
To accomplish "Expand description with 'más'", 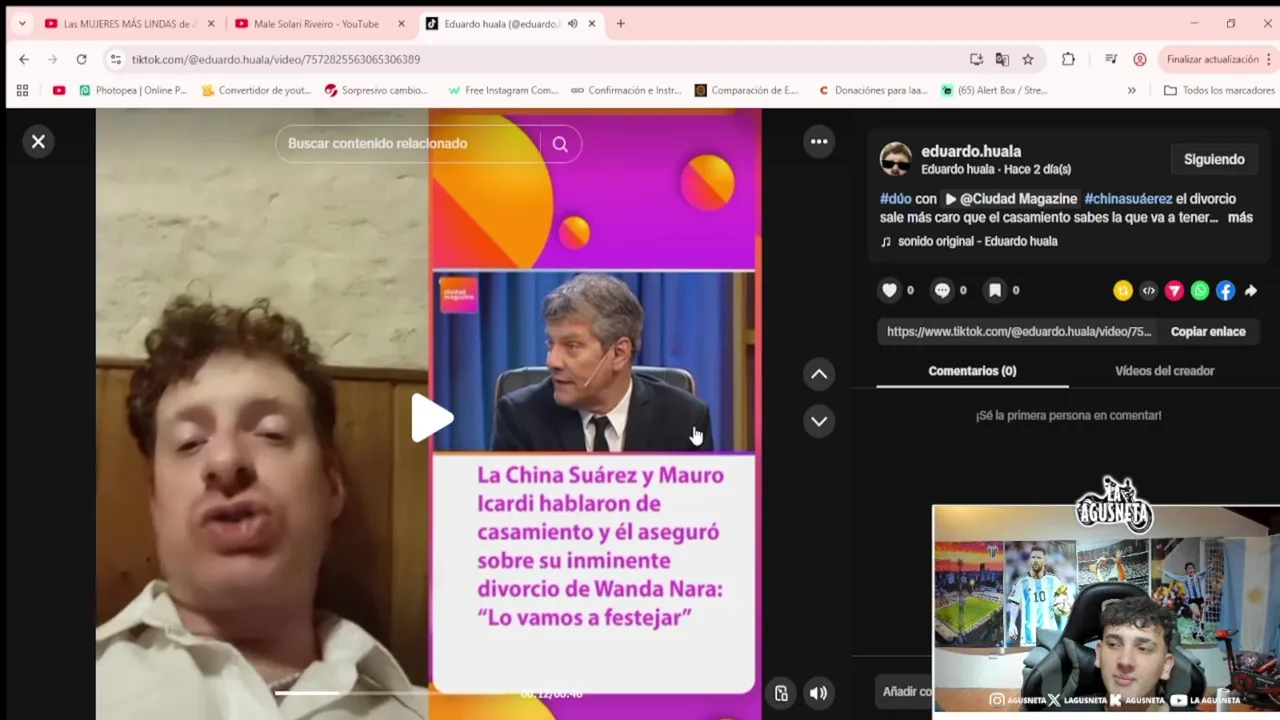I will pos(1240,217).
